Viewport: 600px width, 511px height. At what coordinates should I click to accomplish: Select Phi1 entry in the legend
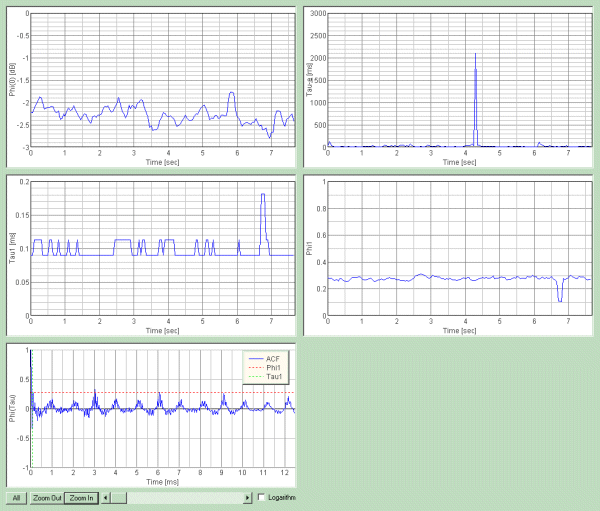point(268,366)
